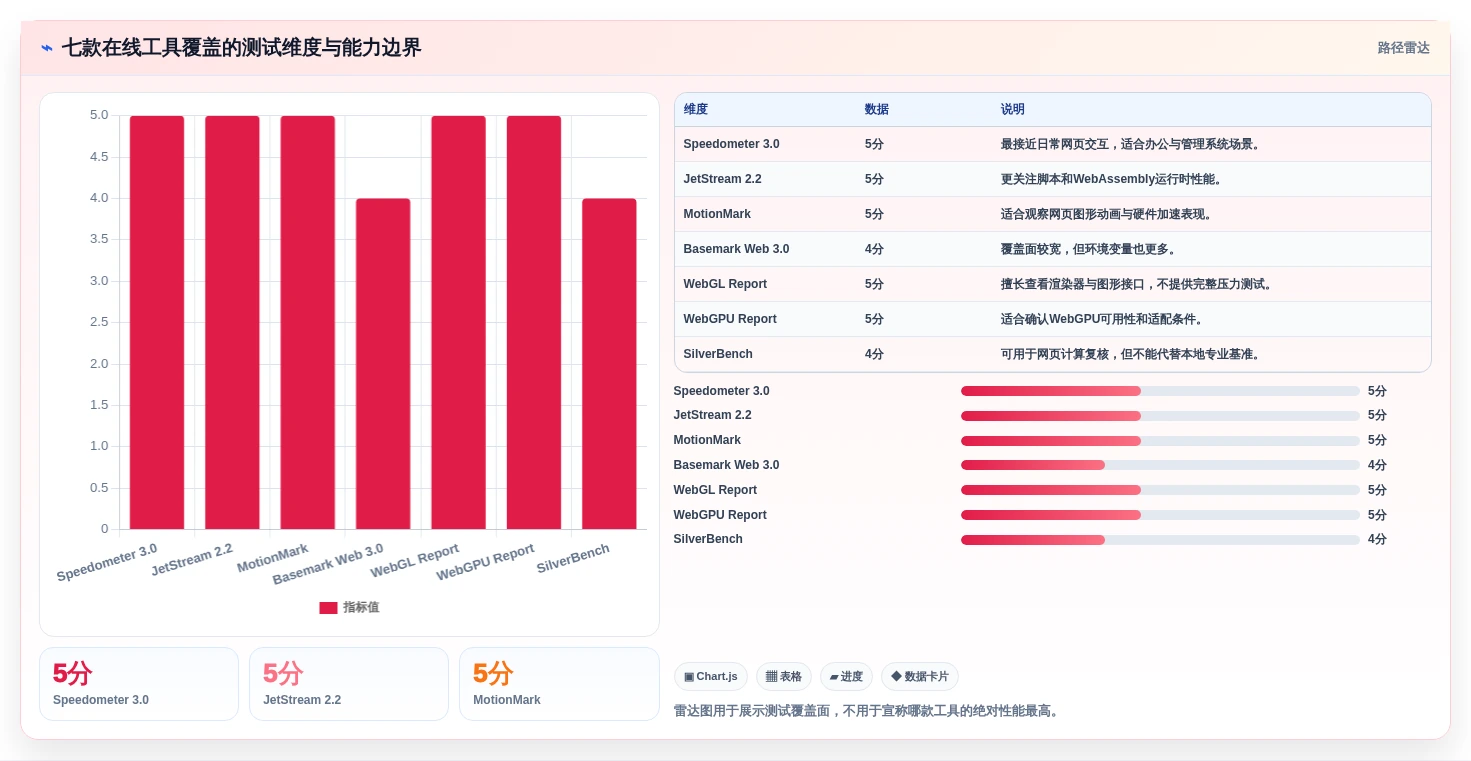Click the 2.5 y-axis tick label
1471x761 pixels.
tap(99, 322)
